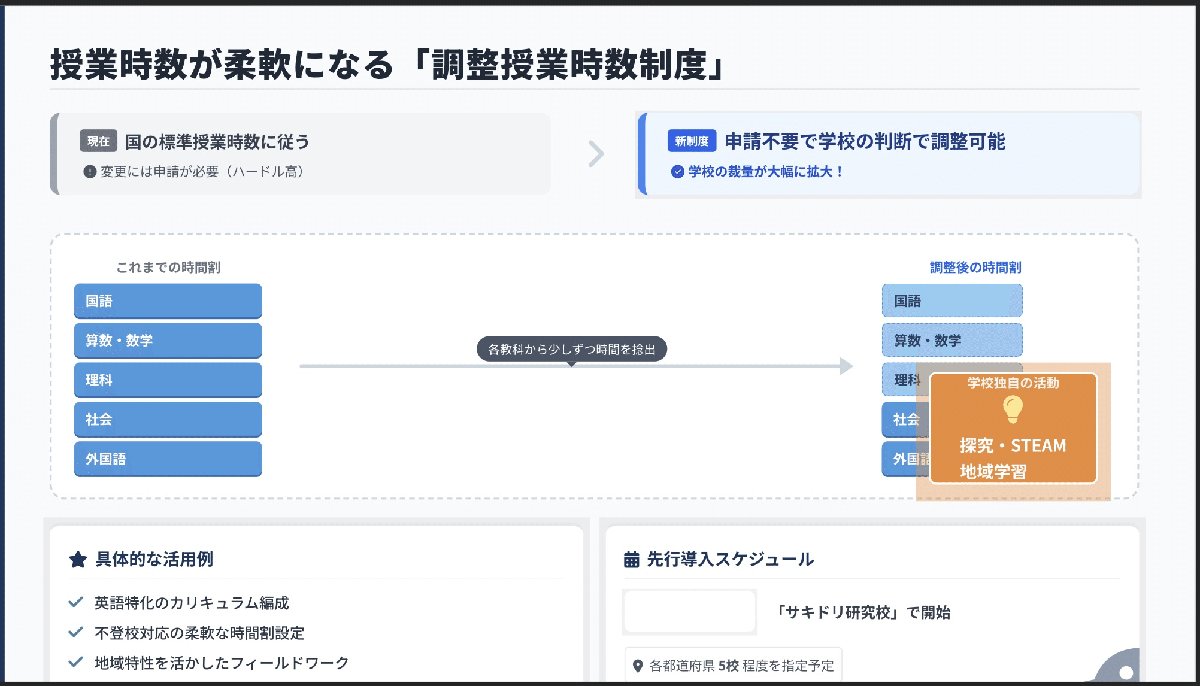
Task: Click the heading 先行導入スケジュール
Action: pos(730,559)
